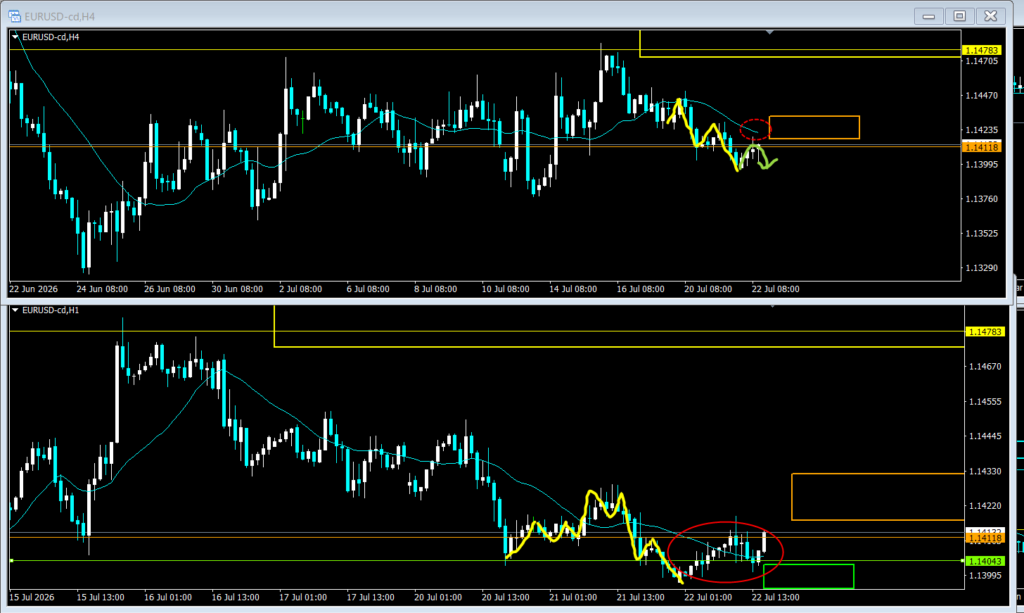
Task: Click the 1.13995 value on H1 price scale
Action: [985, 576]
